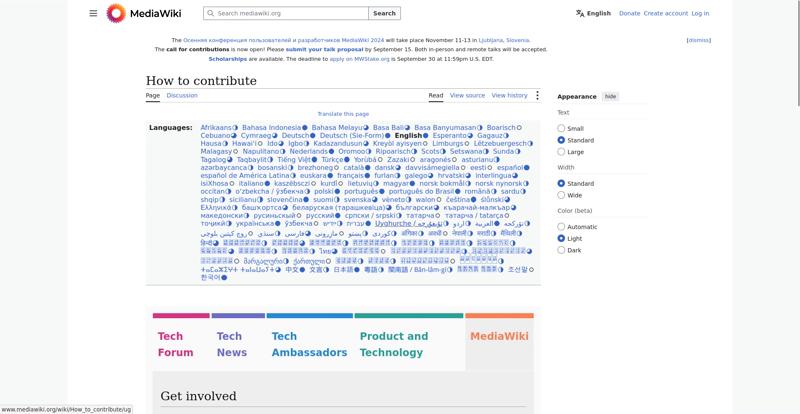Open the hamburger main menu

[93, 13]
